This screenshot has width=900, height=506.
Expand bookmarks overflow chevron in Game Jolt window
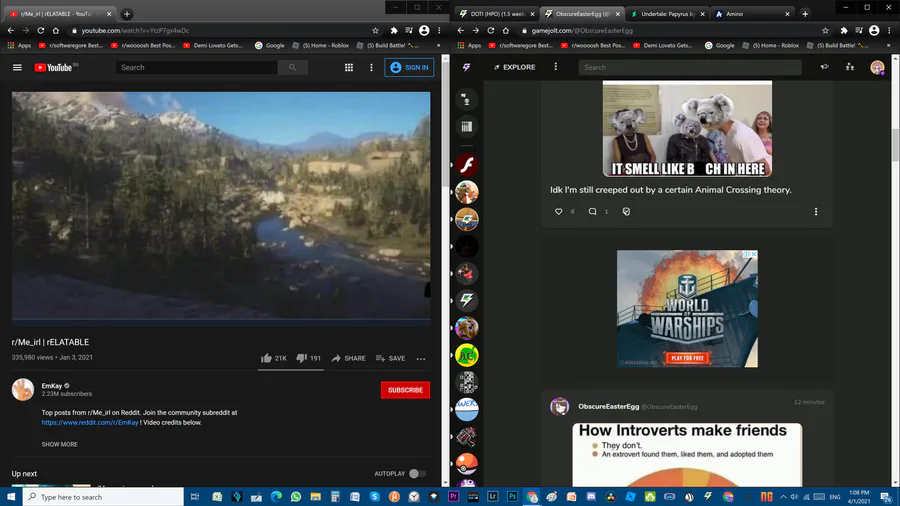[889, 45]
